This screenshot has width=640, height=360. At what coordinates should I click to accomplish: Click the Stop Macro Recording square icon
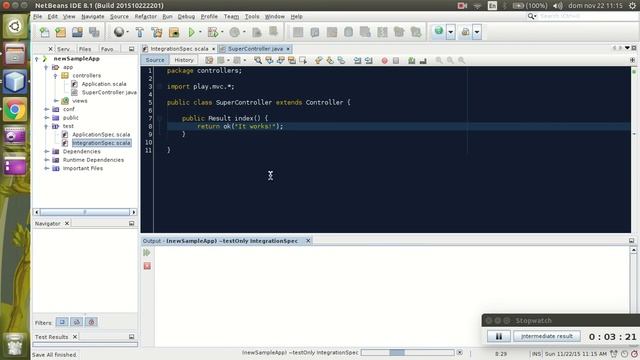396,60
